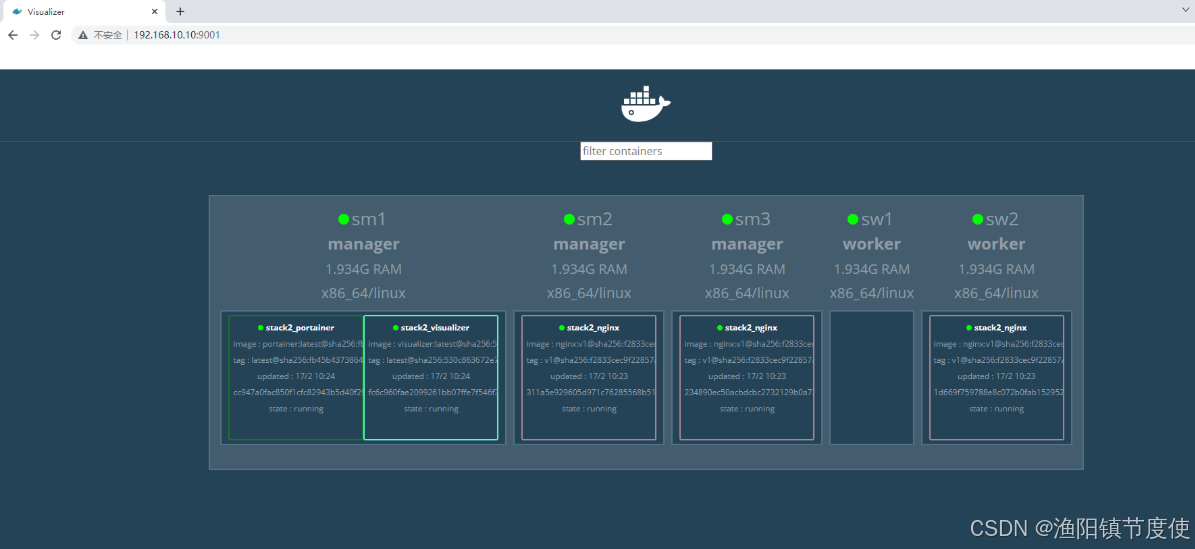The width and height of the screenshot is (1195, 549).
Task: Click the browser forward arrow
Action: coord(34,35)
